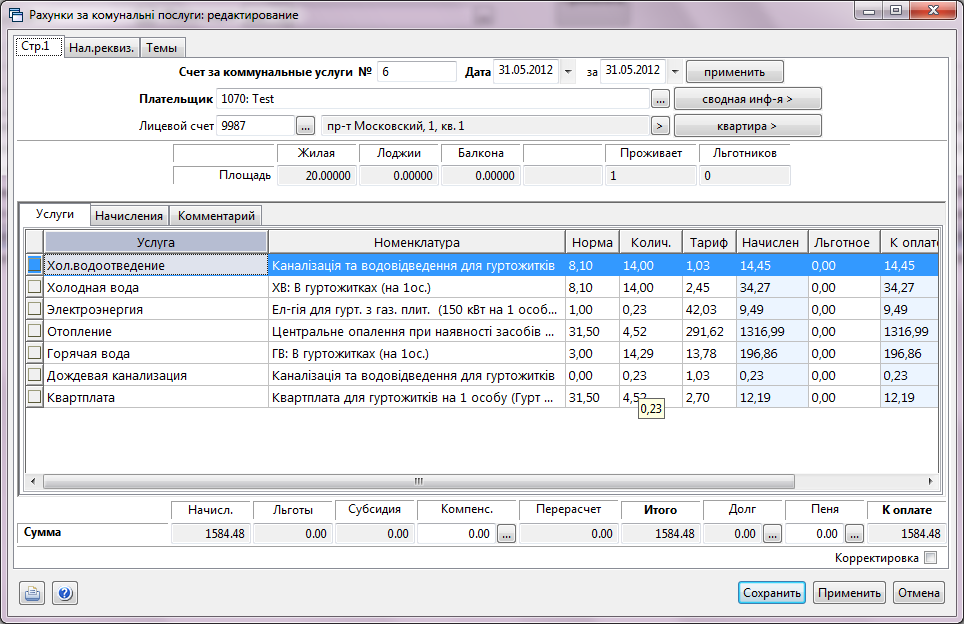Click the Плательщик field '1070: Test'
This screenshot has height=624, width=964.
[x=433, y=99]
